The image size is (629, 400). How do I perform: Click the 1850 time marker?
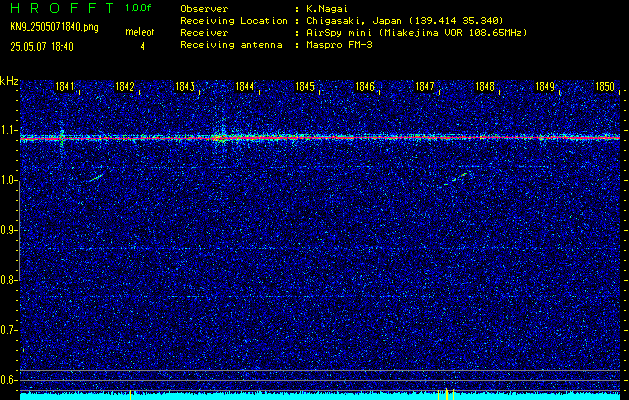(x=605, y=87)
